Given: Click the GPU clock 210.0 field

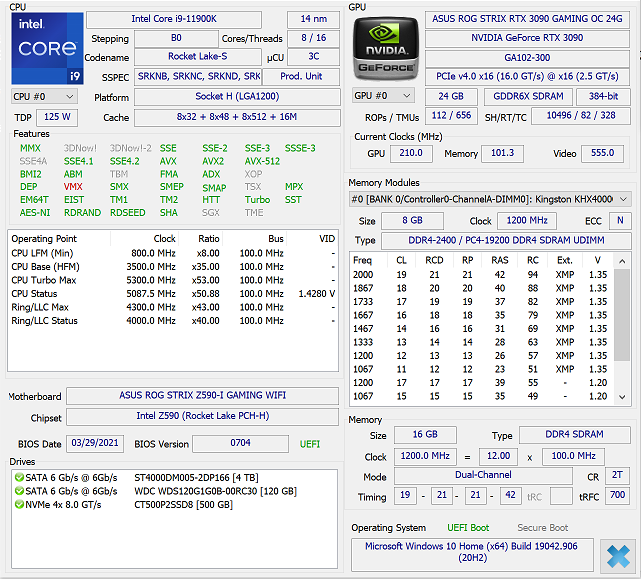Looking at the screenshot, I should point(411,153).
